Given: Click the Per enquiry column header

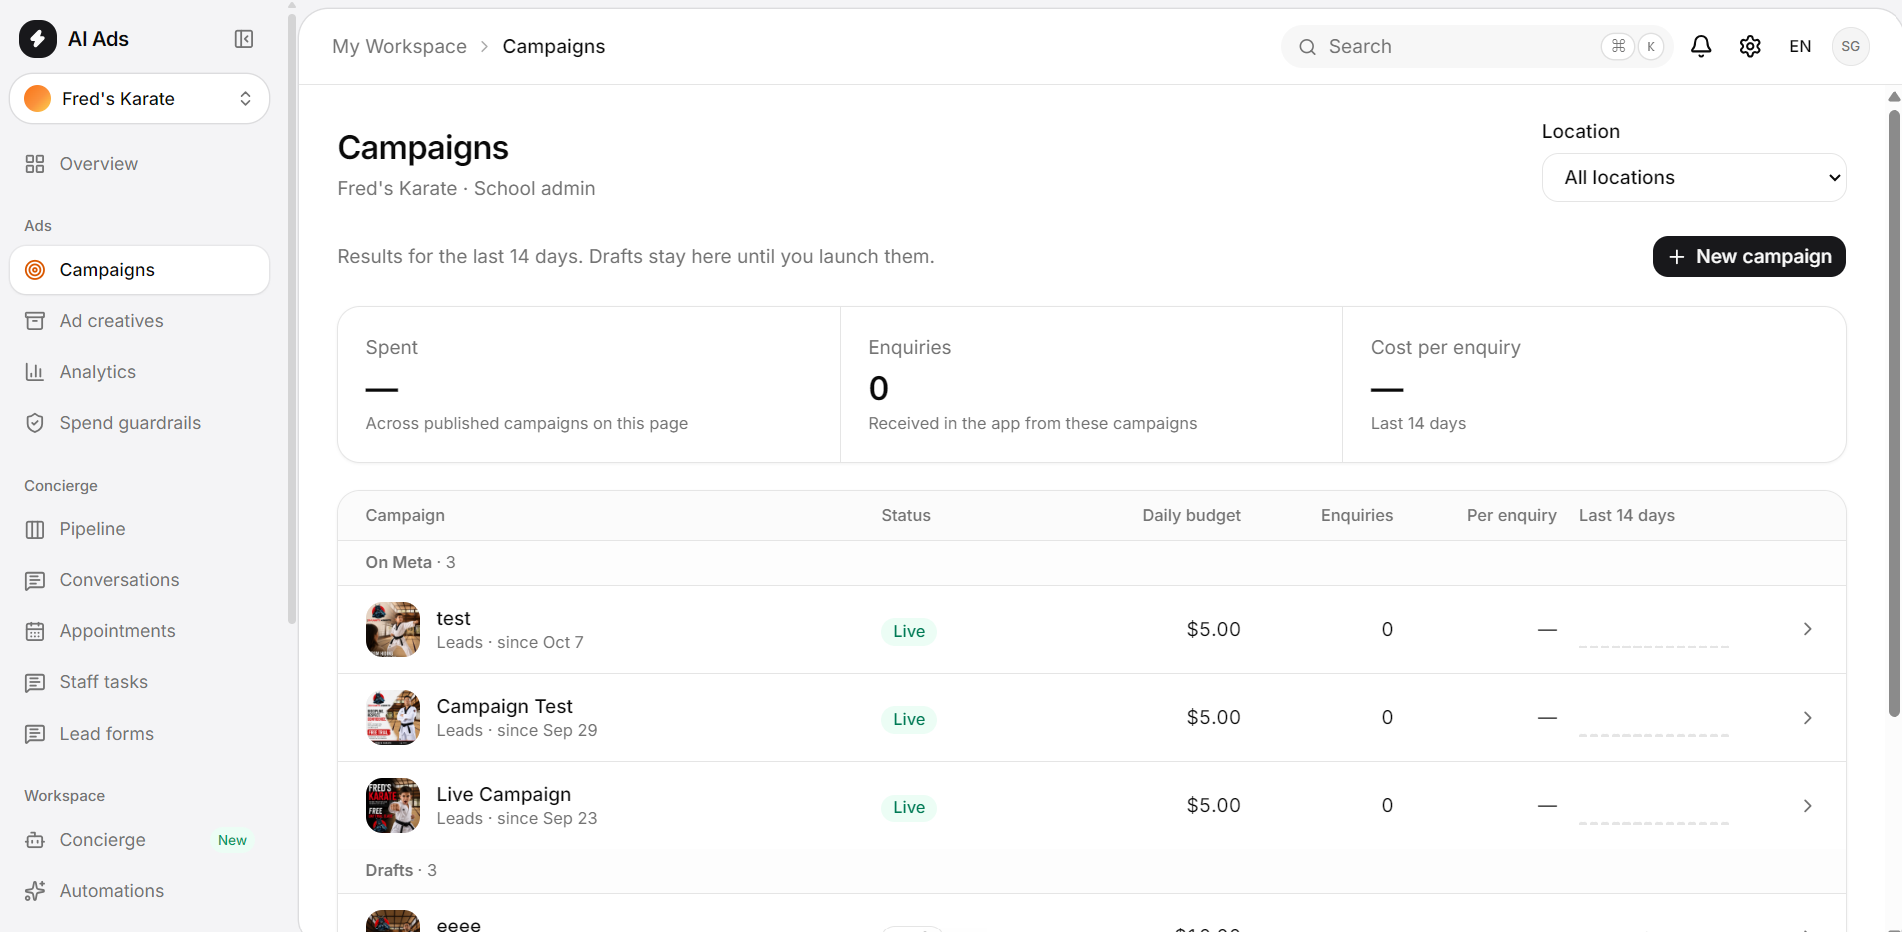Looking at the screenshot, I should [1511, 516].
